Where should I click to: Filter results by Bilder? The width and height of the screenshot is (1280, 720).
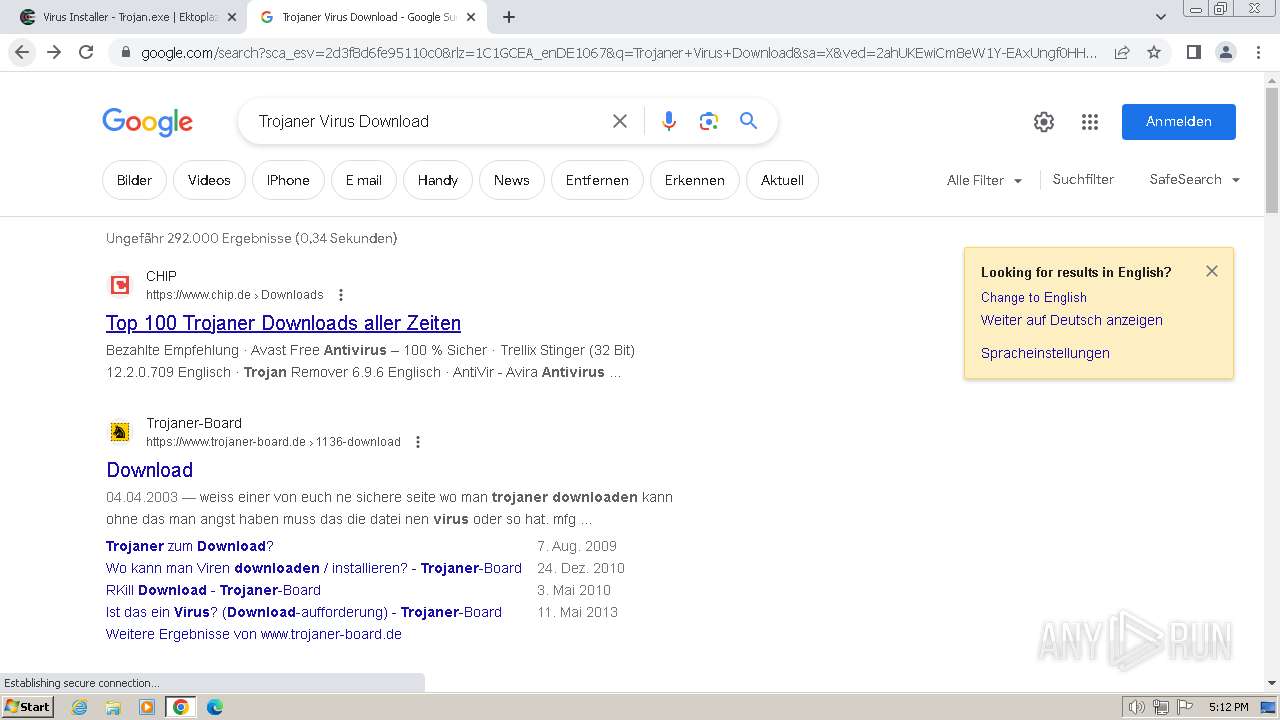tap(134, 180)
